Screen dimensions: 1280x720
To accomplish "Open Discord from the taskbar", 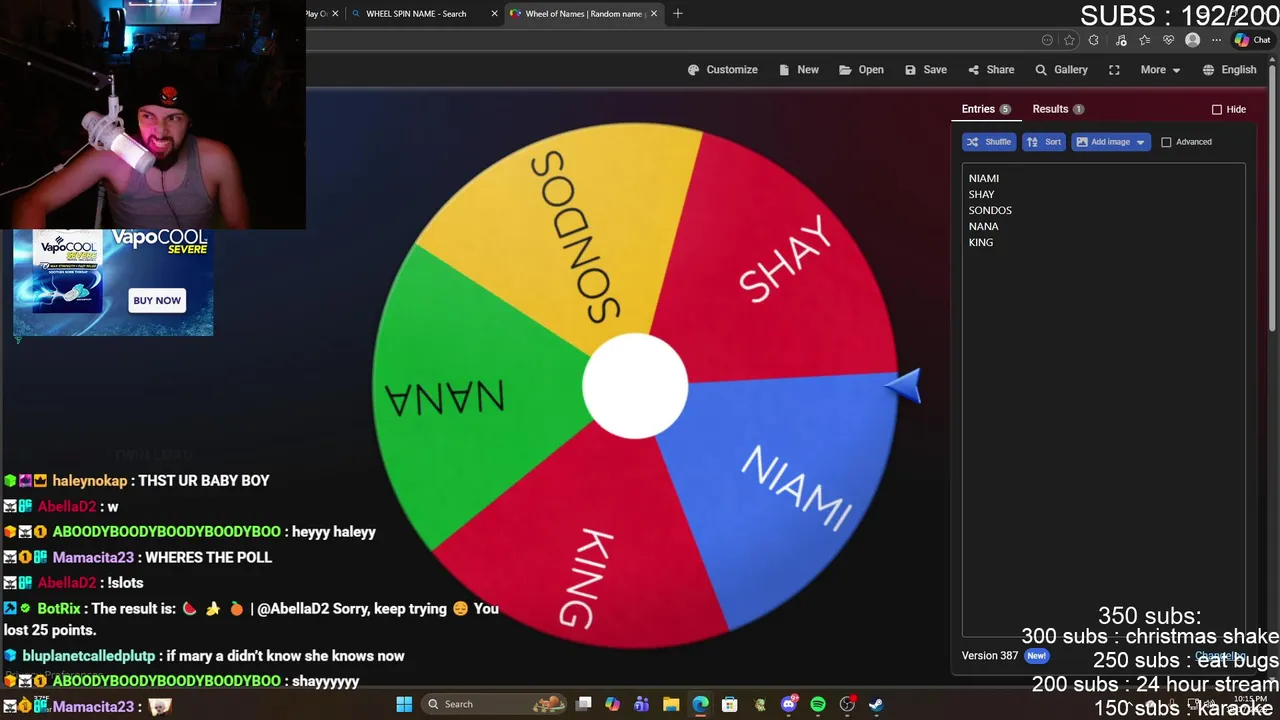I will 789,704.
